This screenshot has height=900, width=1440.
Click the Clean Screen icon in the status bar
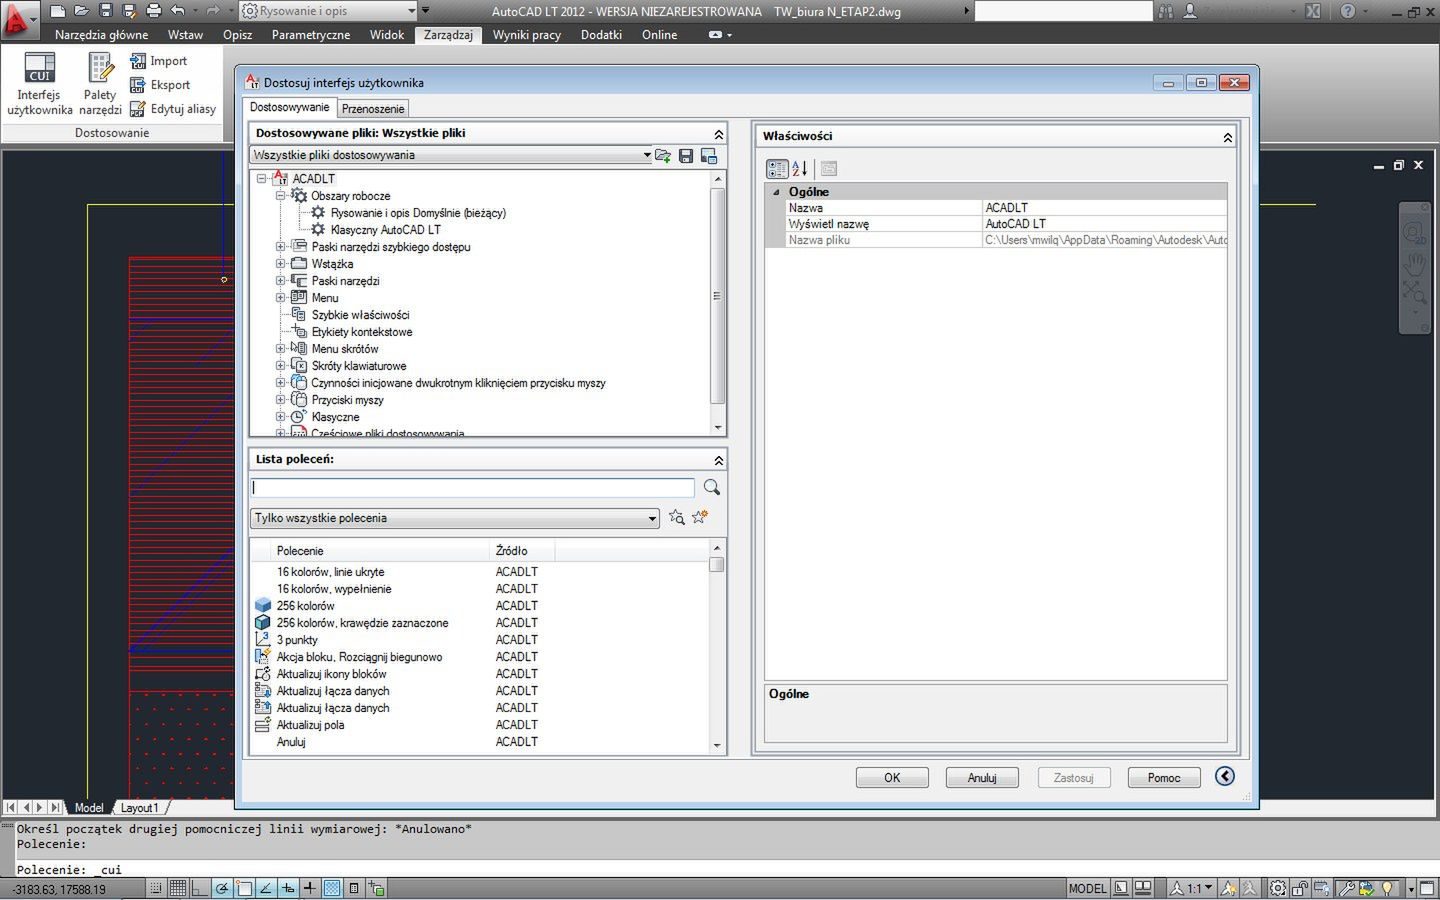pos(1428,888)
